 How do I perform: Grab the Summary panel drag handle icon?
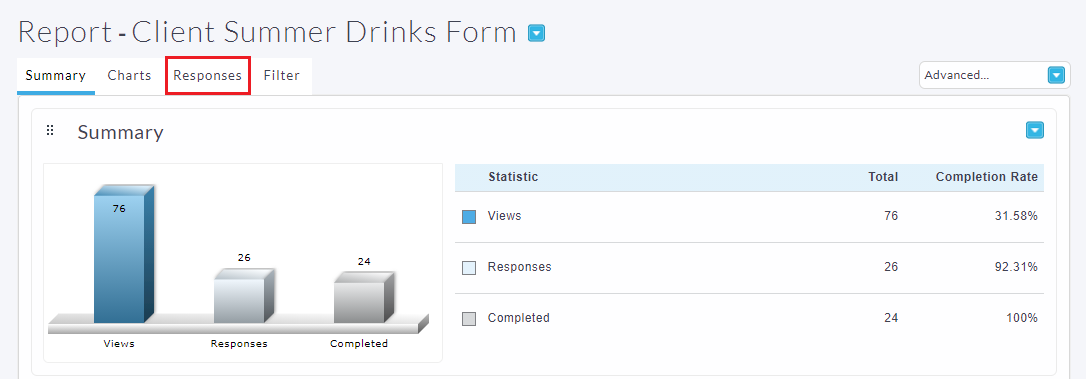(x=50, y=130)
